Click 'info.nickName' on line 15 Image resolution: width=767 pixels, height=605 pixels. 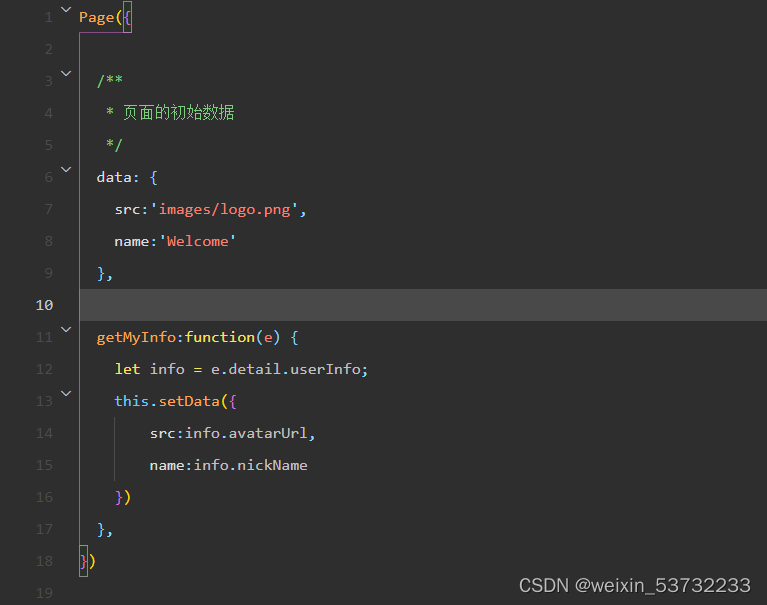[250, 465]
